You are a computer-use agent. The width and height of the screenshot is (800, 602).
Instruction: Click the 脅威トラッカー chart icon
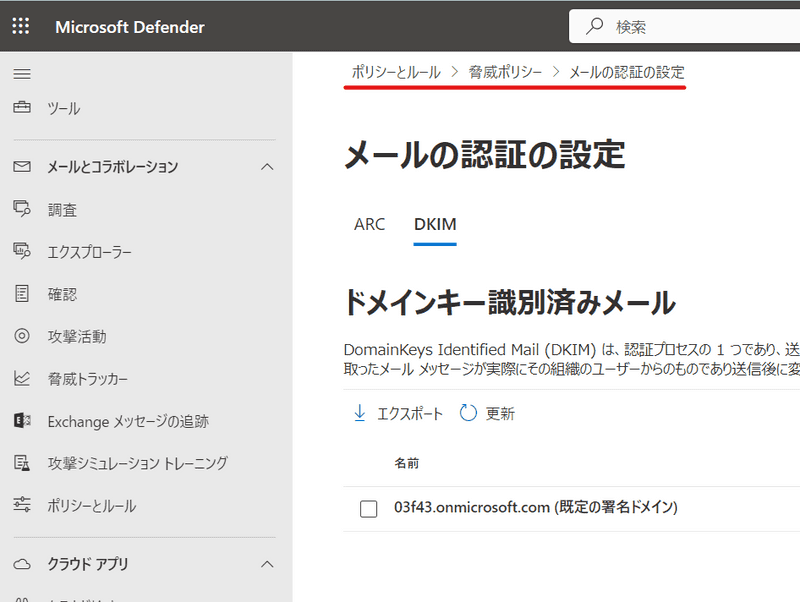(22, 379)
